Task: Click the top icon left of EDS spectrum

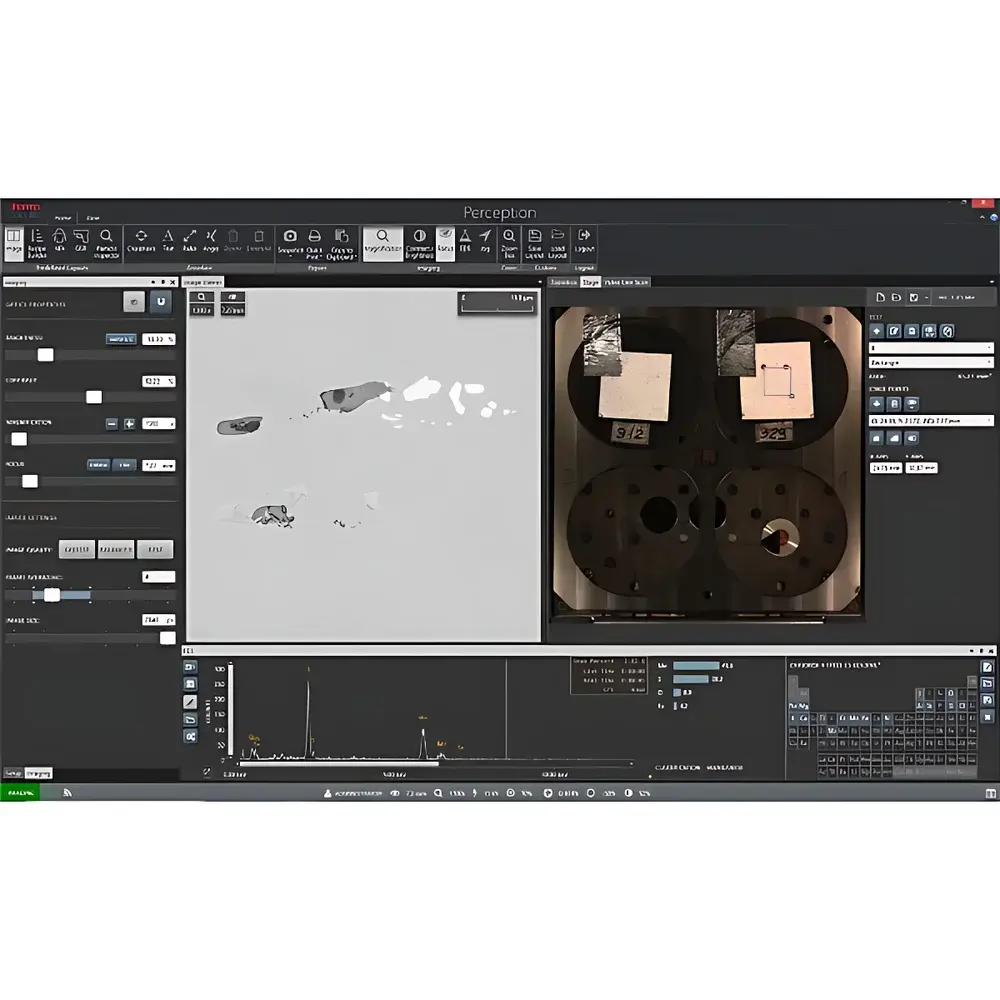Action: click(x=190, y=666)
